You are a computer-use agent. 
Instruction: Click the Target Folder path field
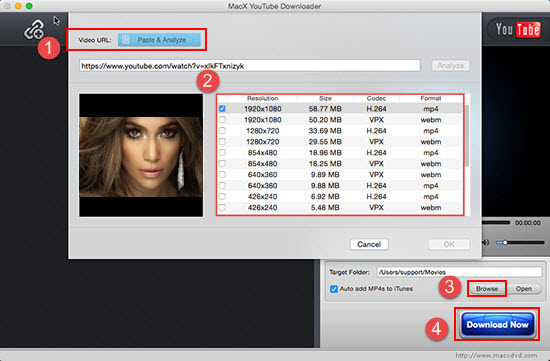[459, 272]
